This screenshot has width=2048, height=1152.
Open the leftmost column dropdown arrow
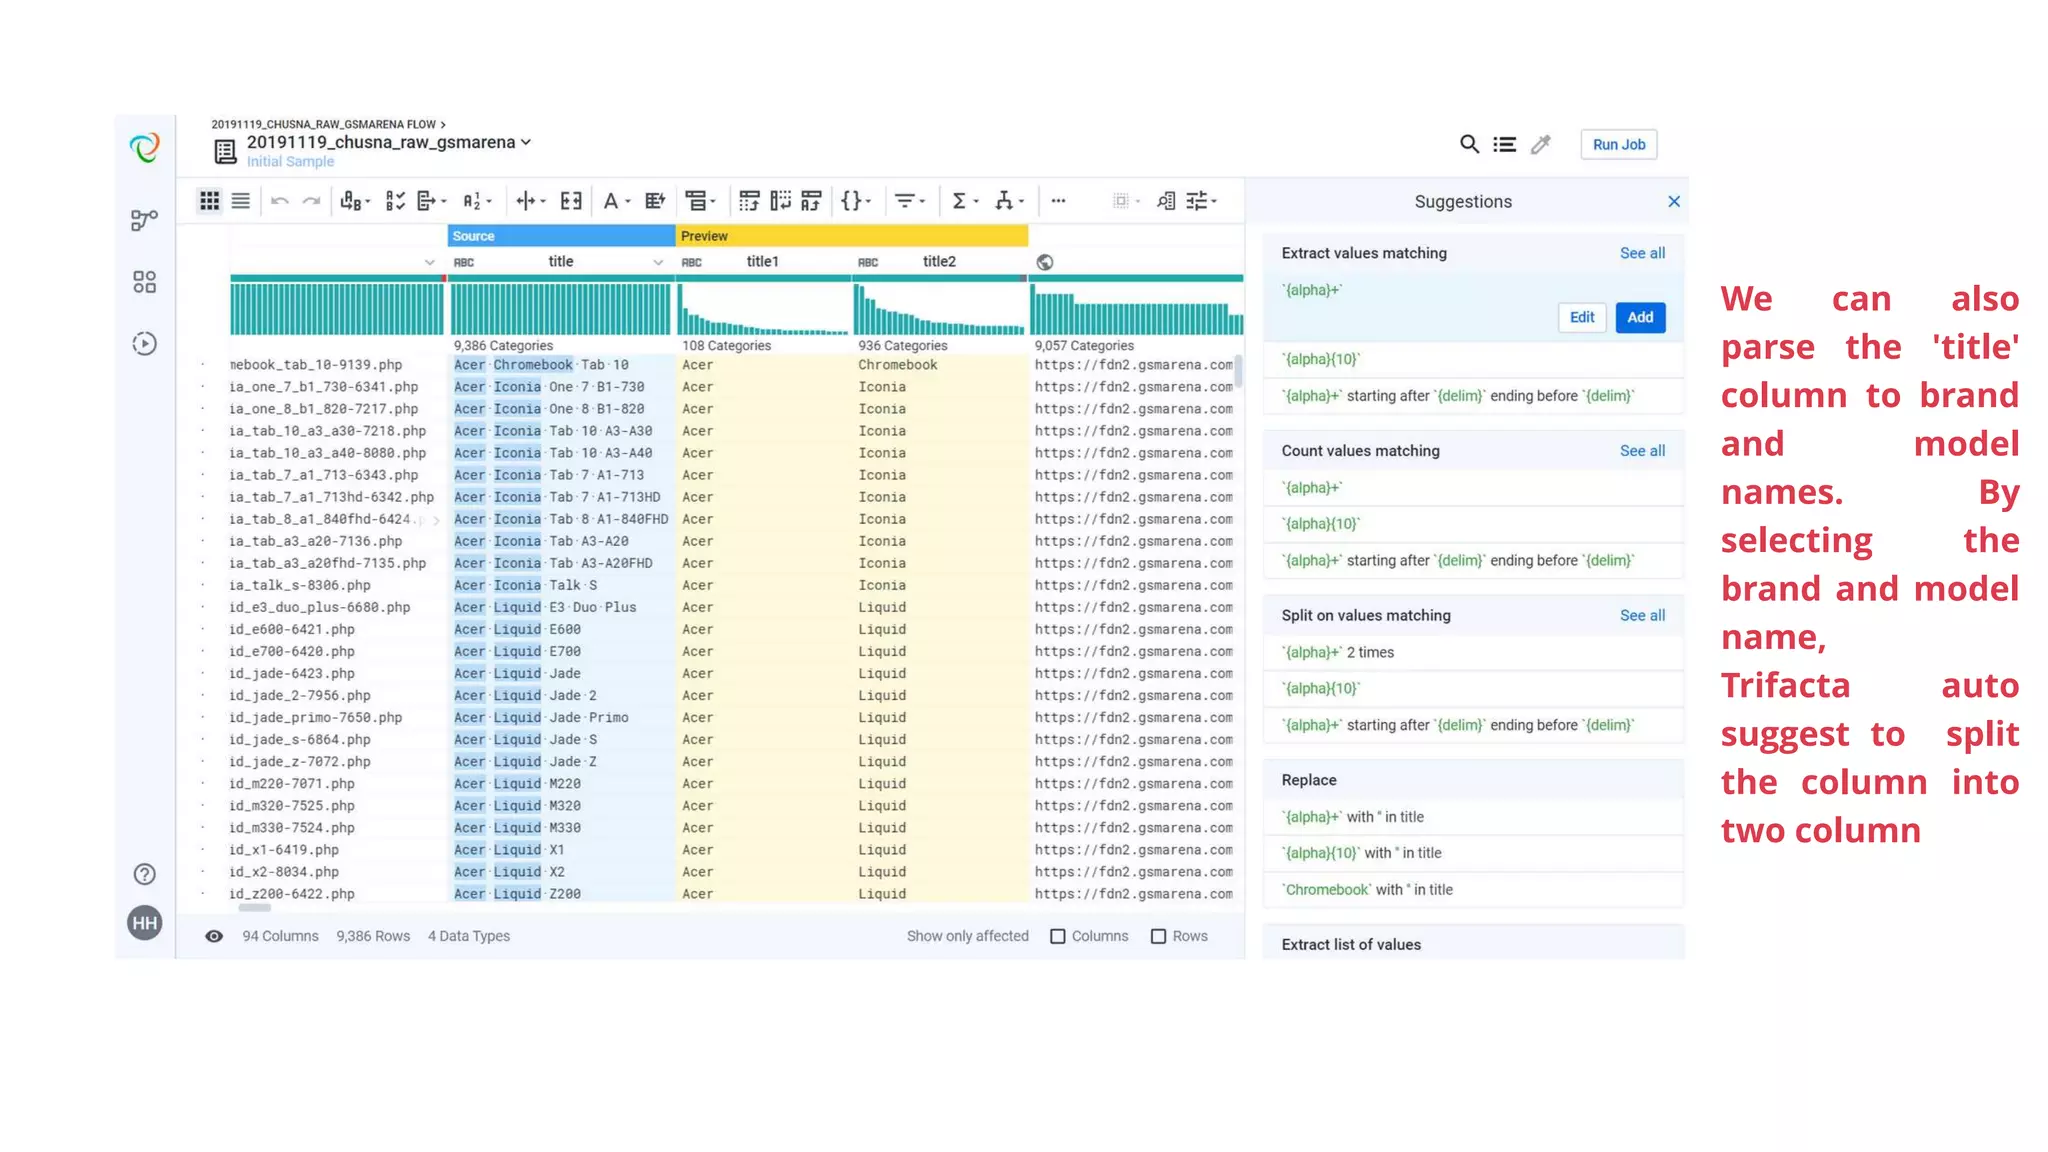tap(430, 262)
